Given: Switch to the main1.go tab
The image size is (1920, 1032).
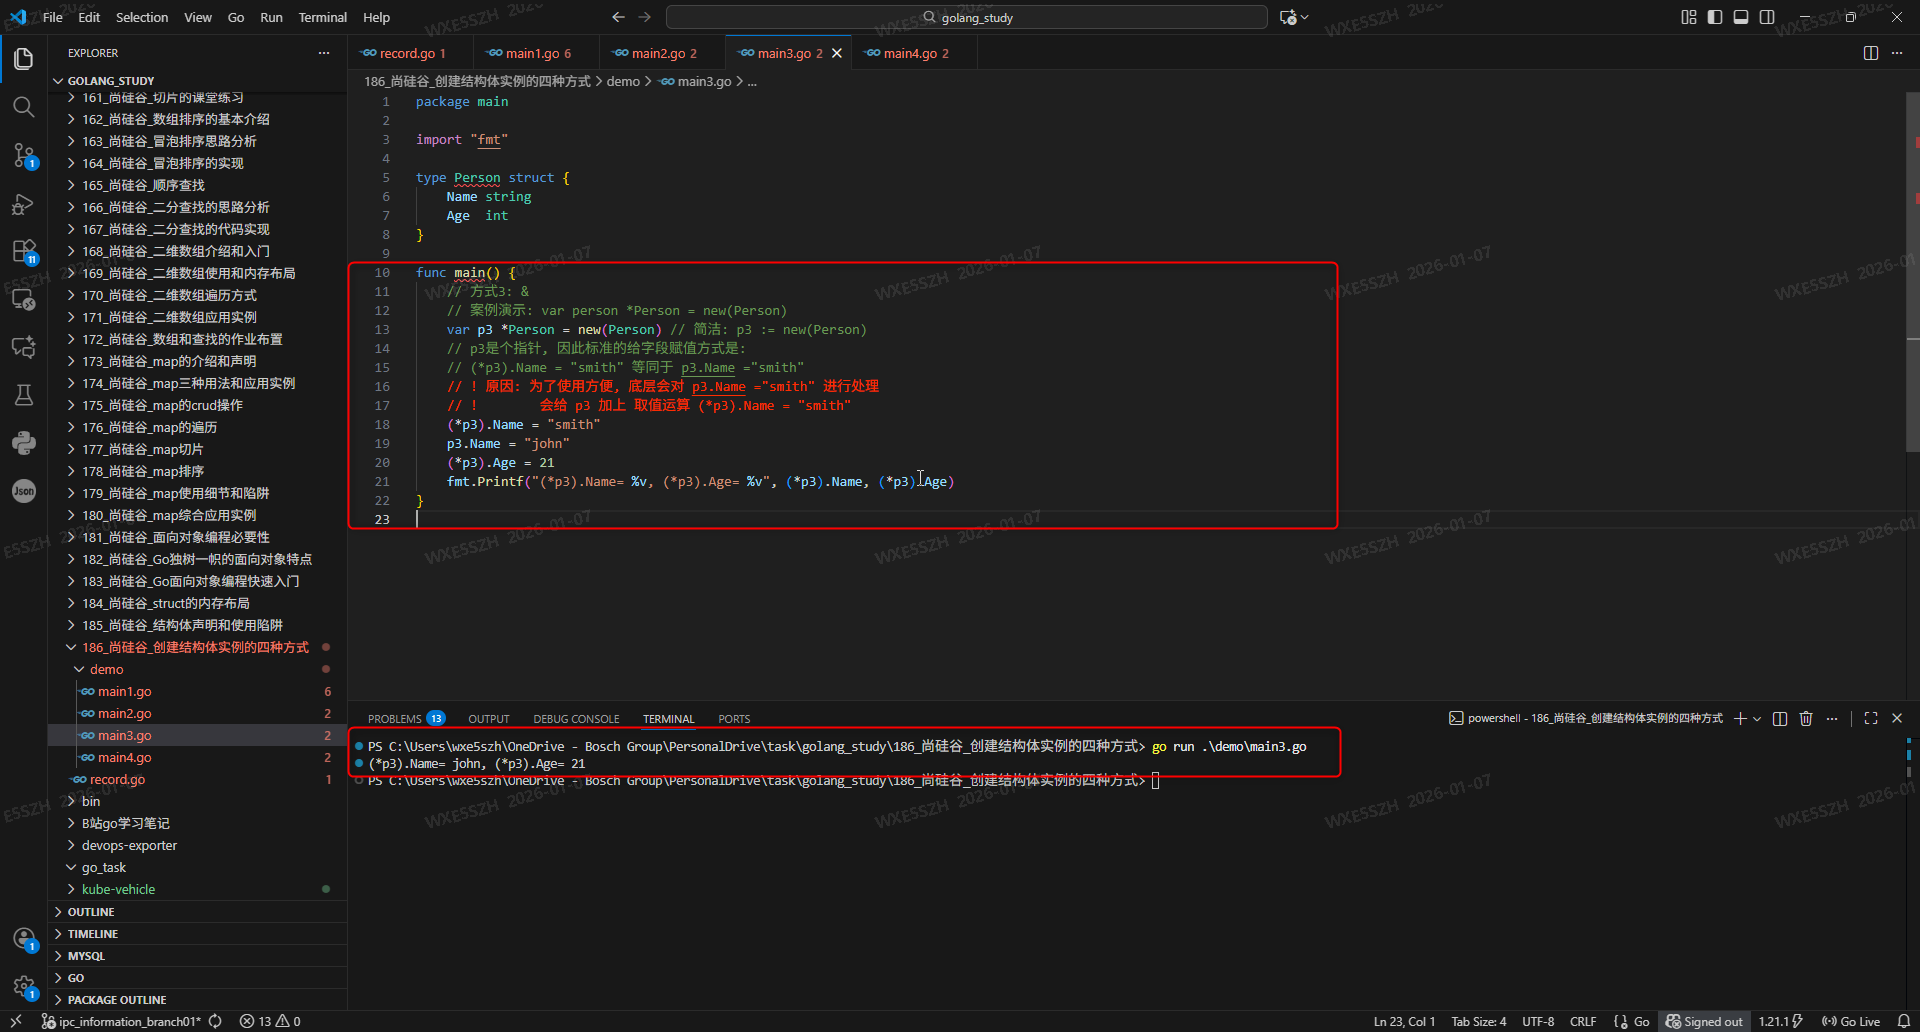Looking at the screenshot, I should [537, 53].
